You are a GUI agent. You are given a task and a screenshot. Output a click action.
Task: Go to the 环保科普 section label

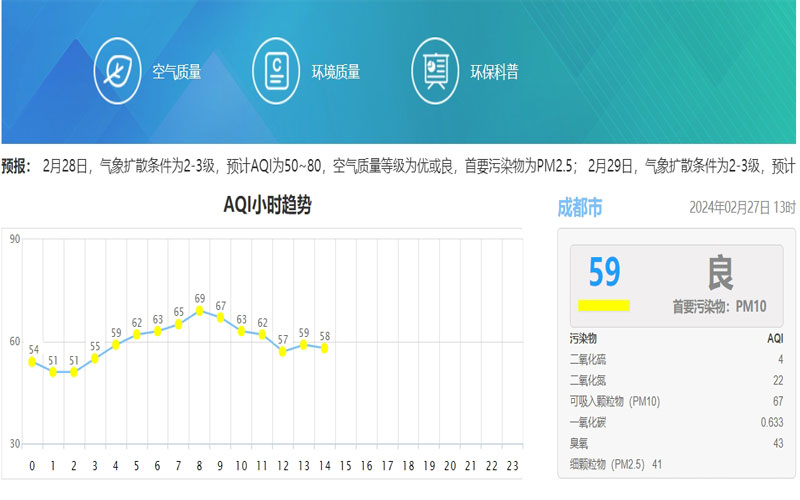(495, 72)
